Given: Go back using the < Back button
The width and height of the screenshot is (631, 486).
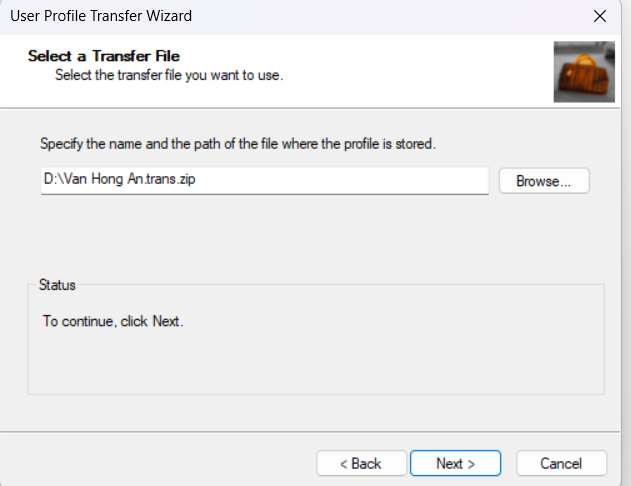Looking at the screenshot, I should (x=361, y=463).
